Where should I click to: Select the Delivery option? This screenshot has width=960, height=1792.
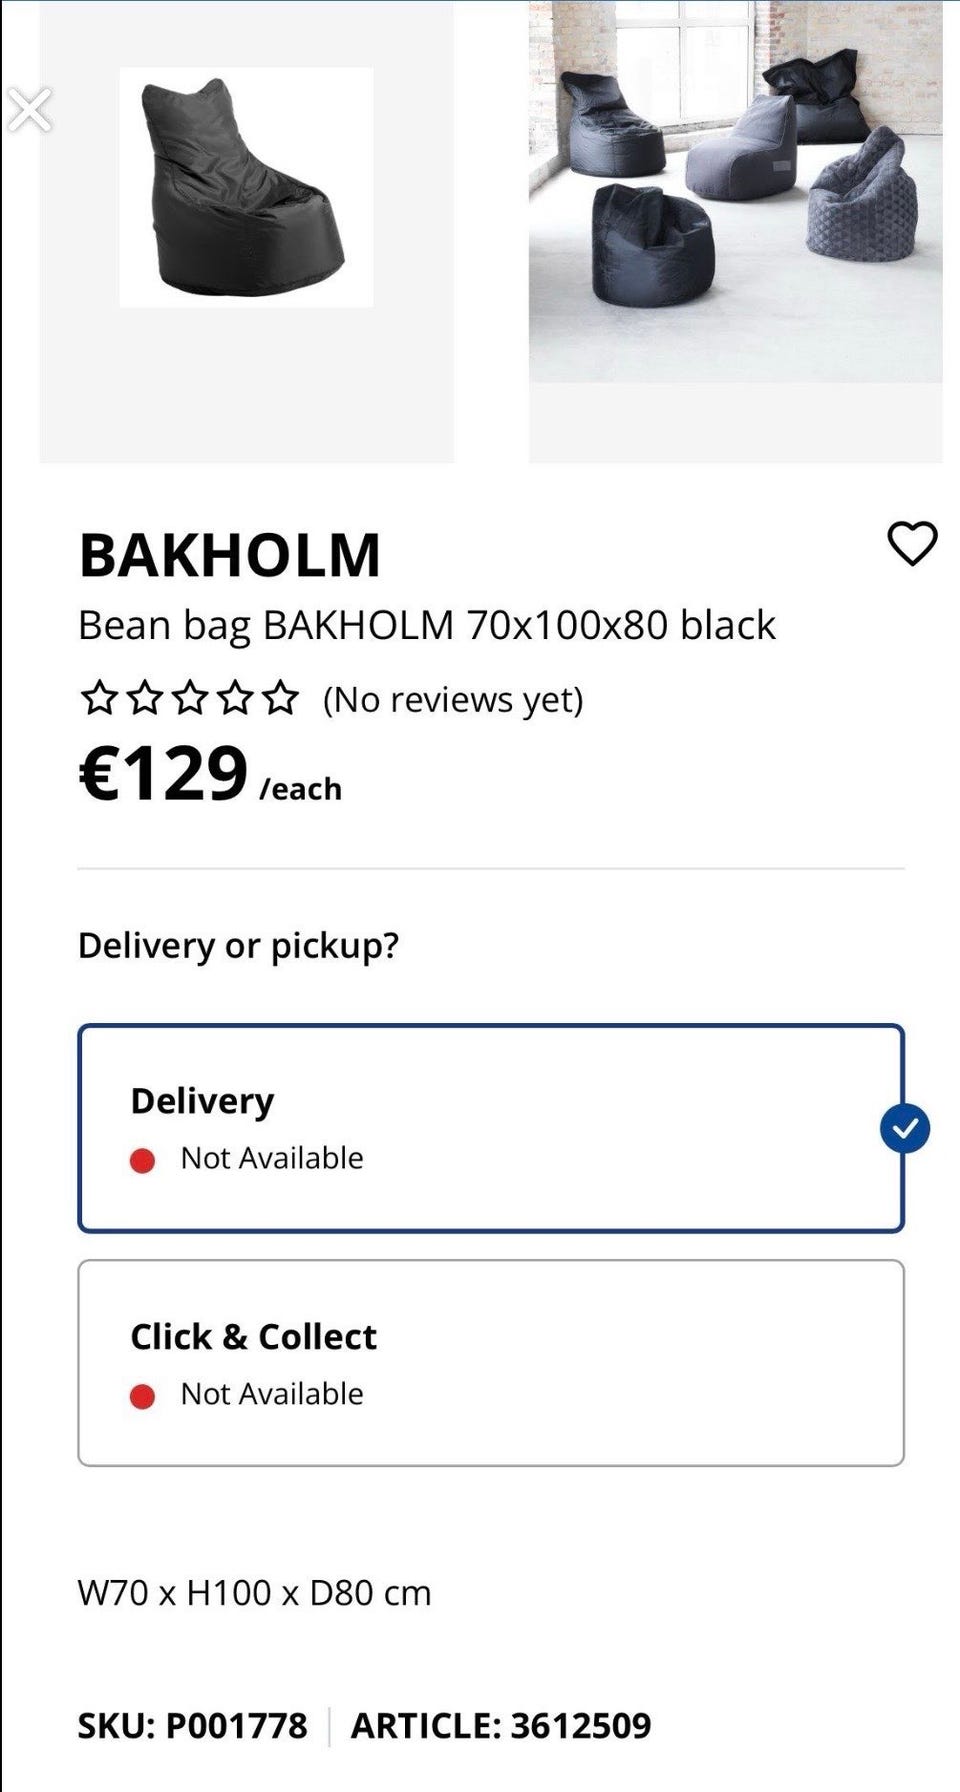tap(490, 1128)
